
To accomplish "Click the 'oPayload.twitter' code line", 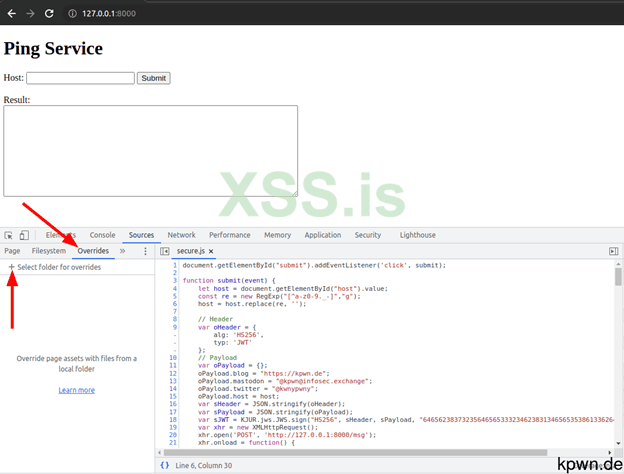I will click(x=258, y=389).
